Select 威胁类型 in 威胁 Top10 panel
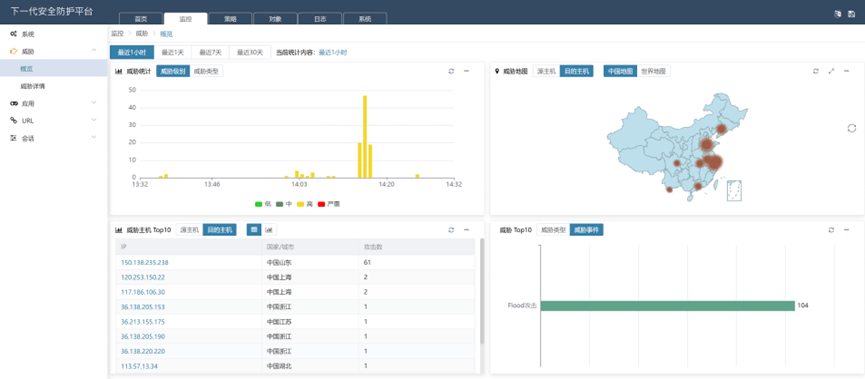Image resolution: width=865 pixels, height=379 pixels. tap(553, 229)
